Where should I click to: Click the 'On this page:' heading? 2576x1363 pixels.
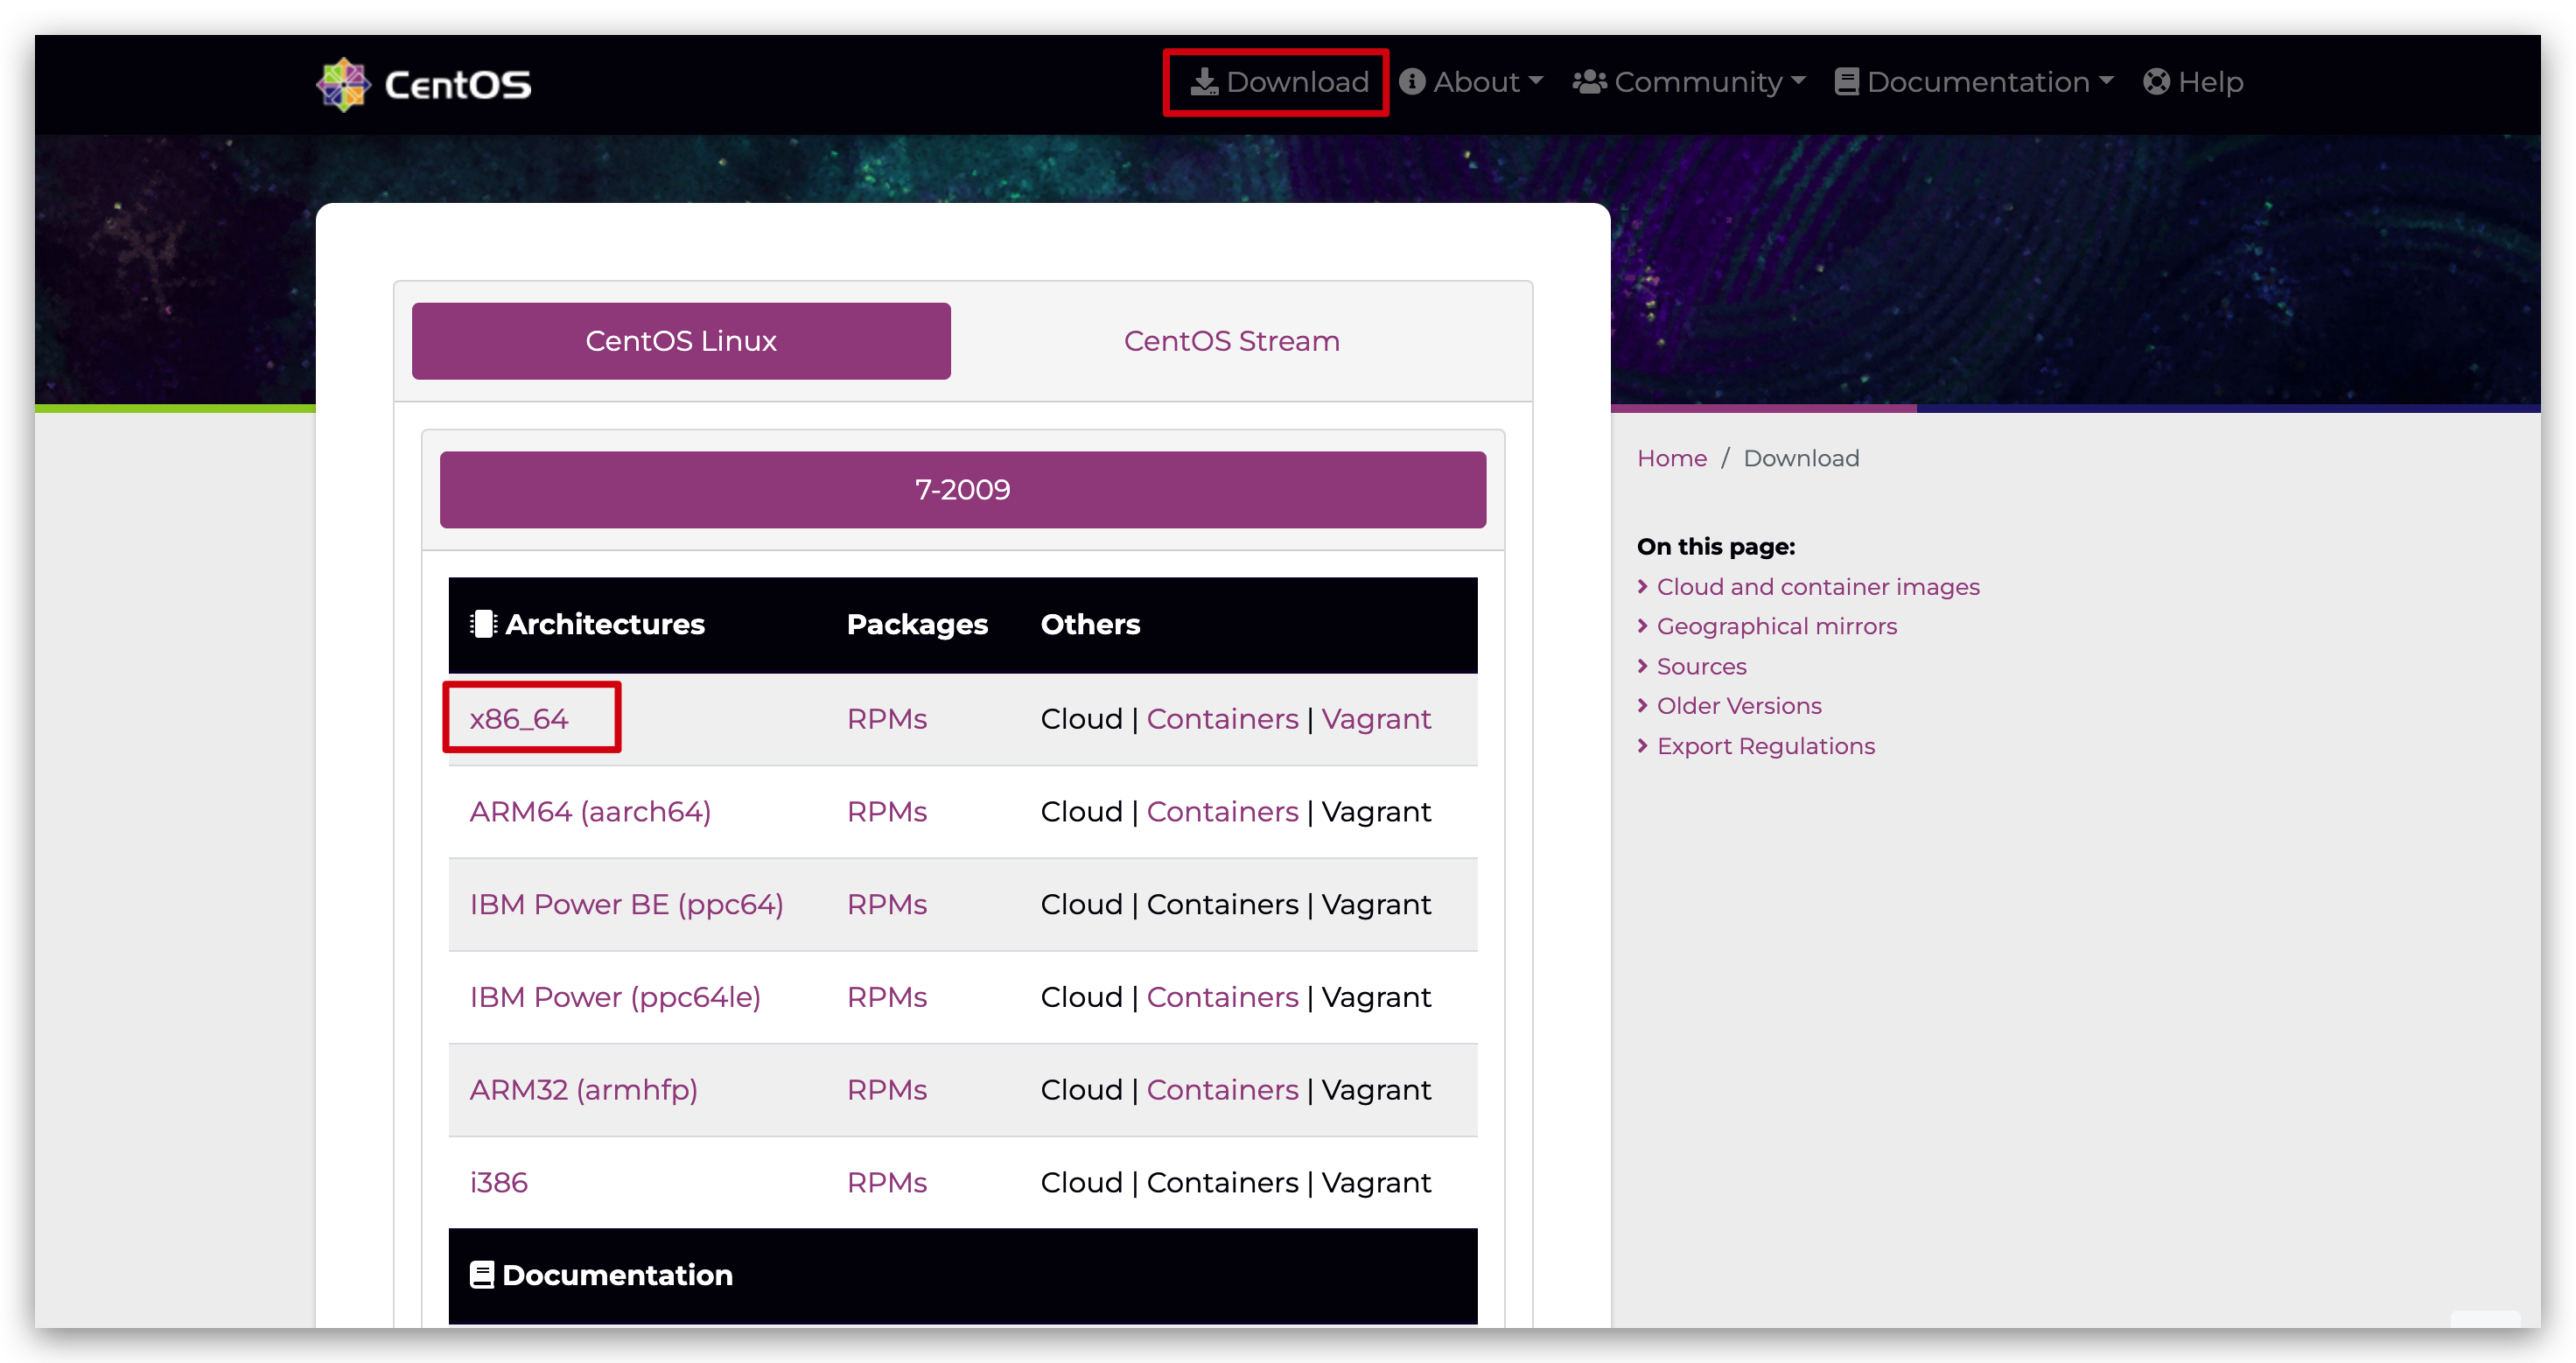tap(1715, 547)
